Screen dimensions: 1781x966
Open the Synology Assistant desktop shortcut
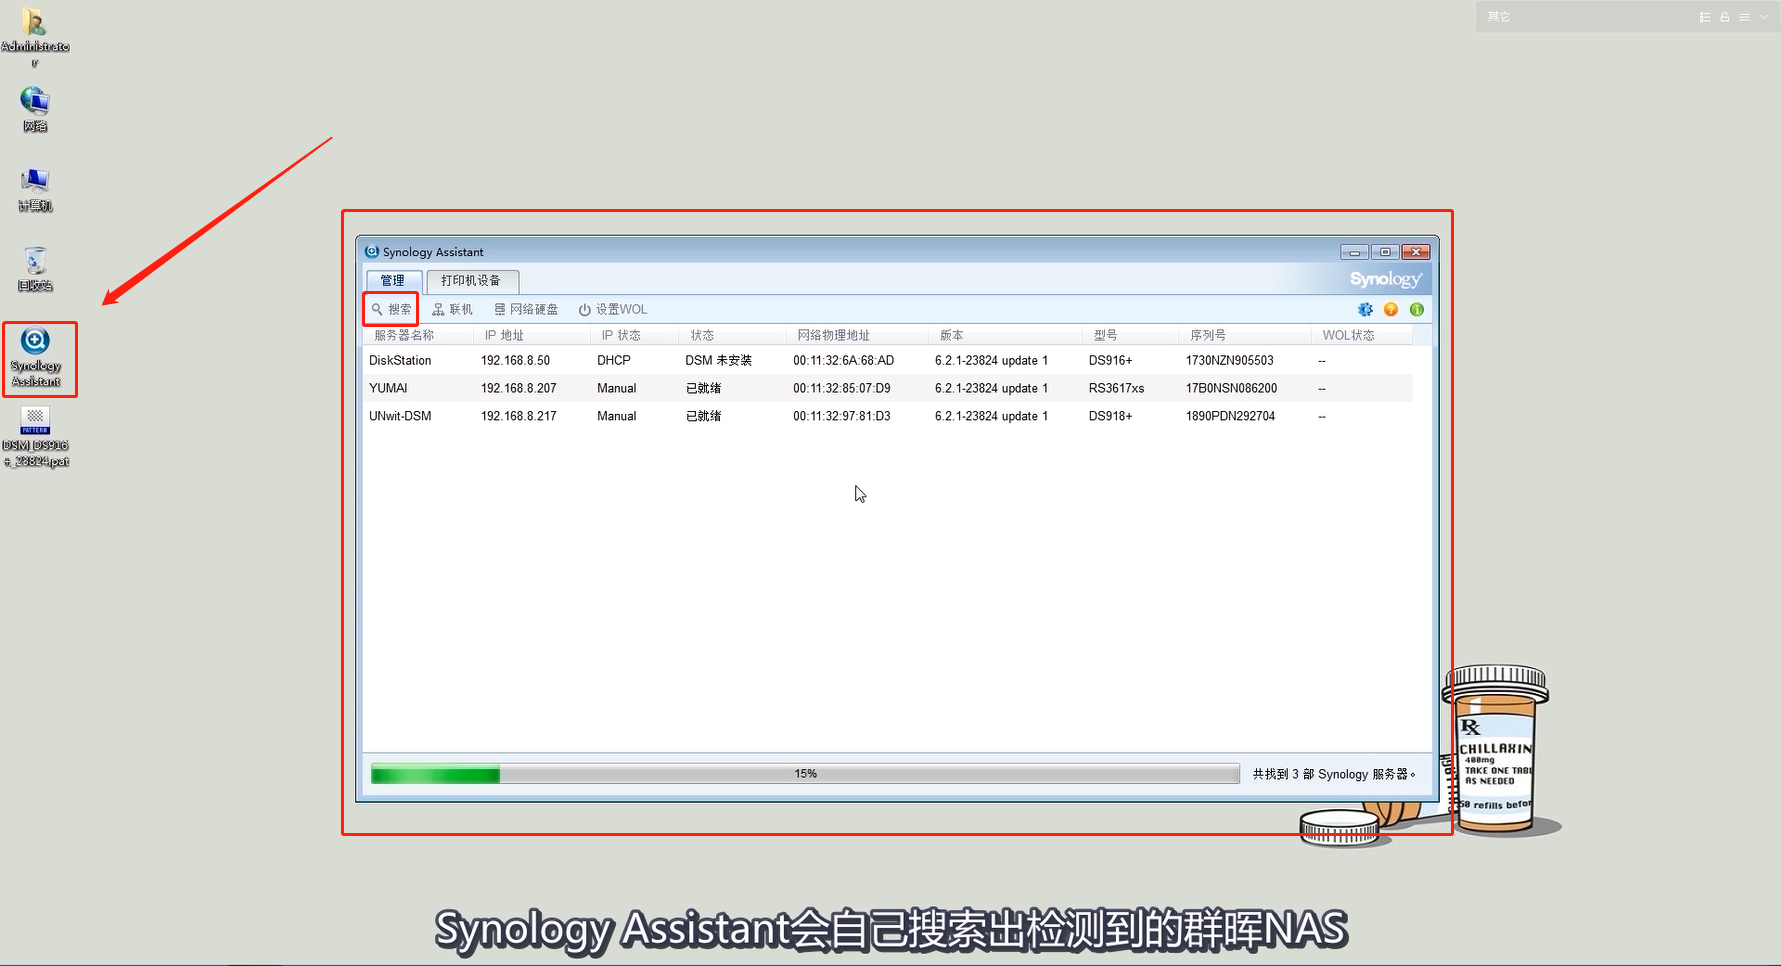[x=36, y=358]
